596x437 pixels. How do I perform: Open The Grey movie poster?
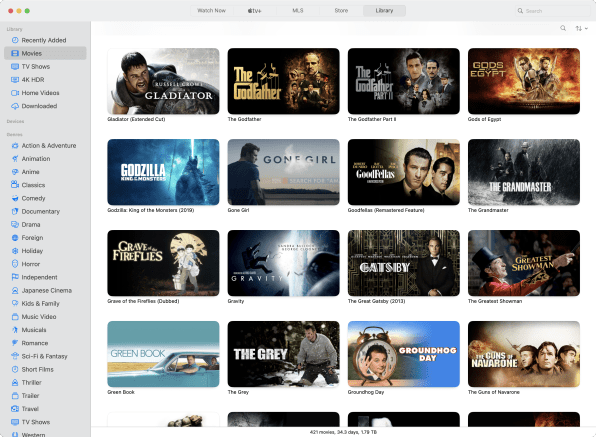284,354
